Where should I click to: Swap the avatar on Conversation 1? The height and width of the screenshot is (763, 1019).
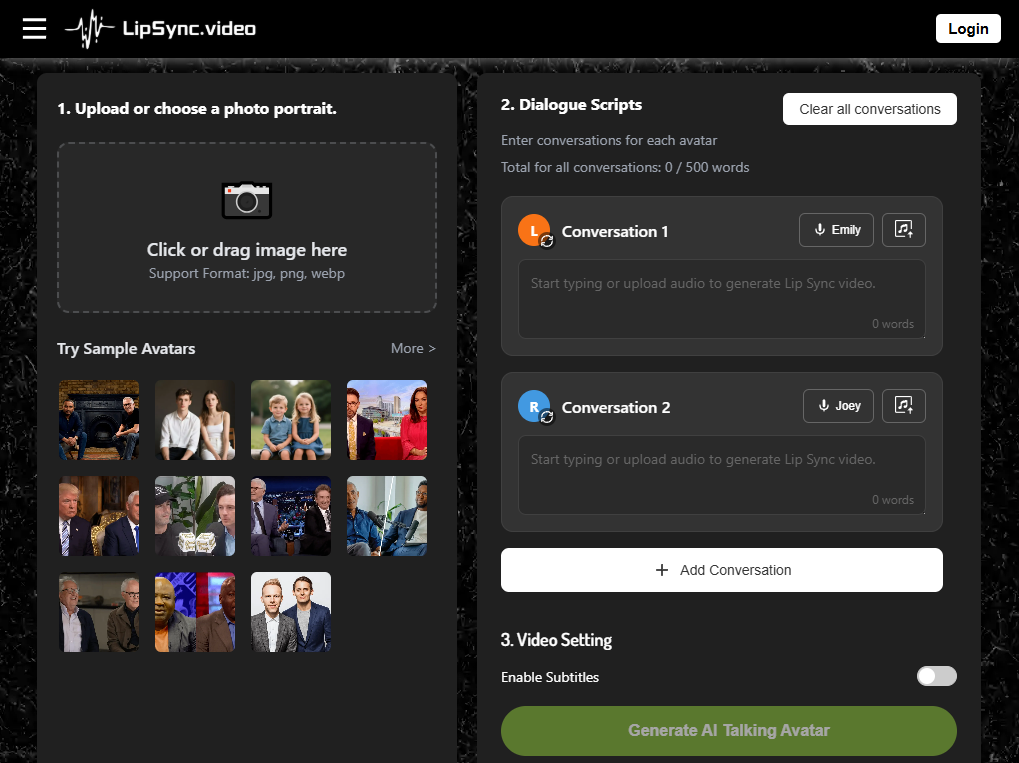click(547, 241)
